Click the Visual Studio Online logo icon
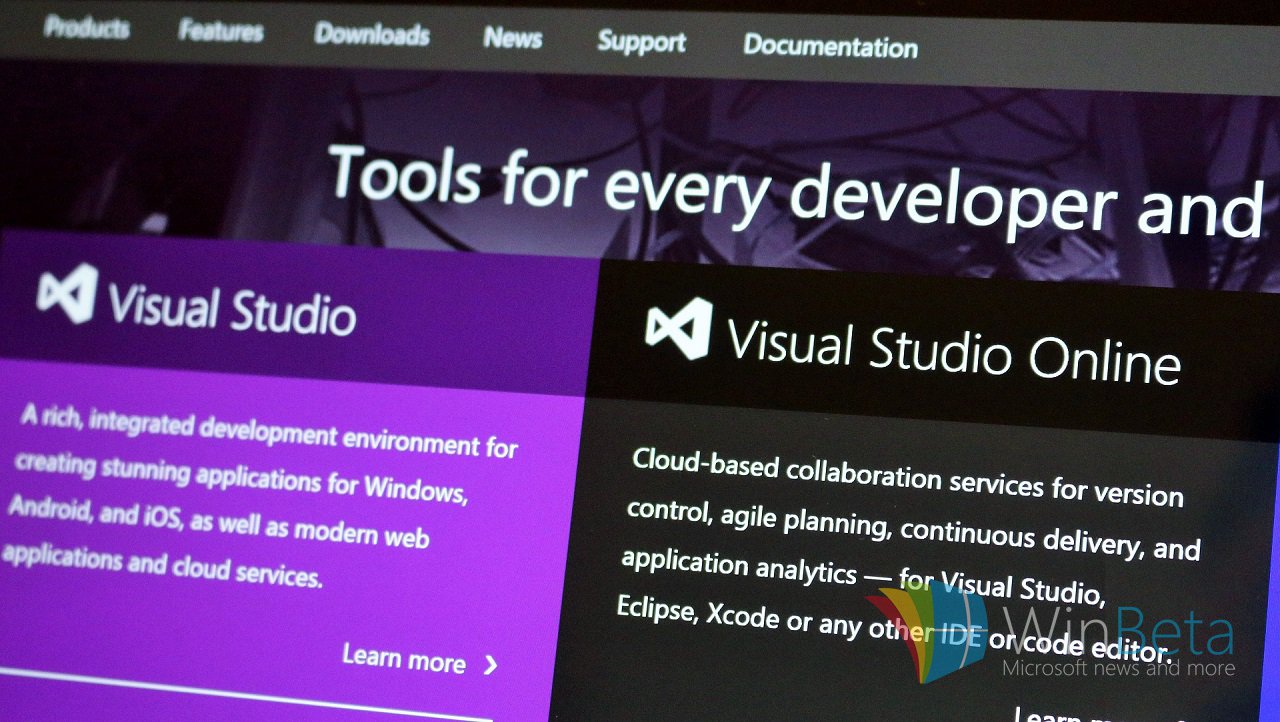This screenshot has height=722, width=1280. [x=679, y=329]
